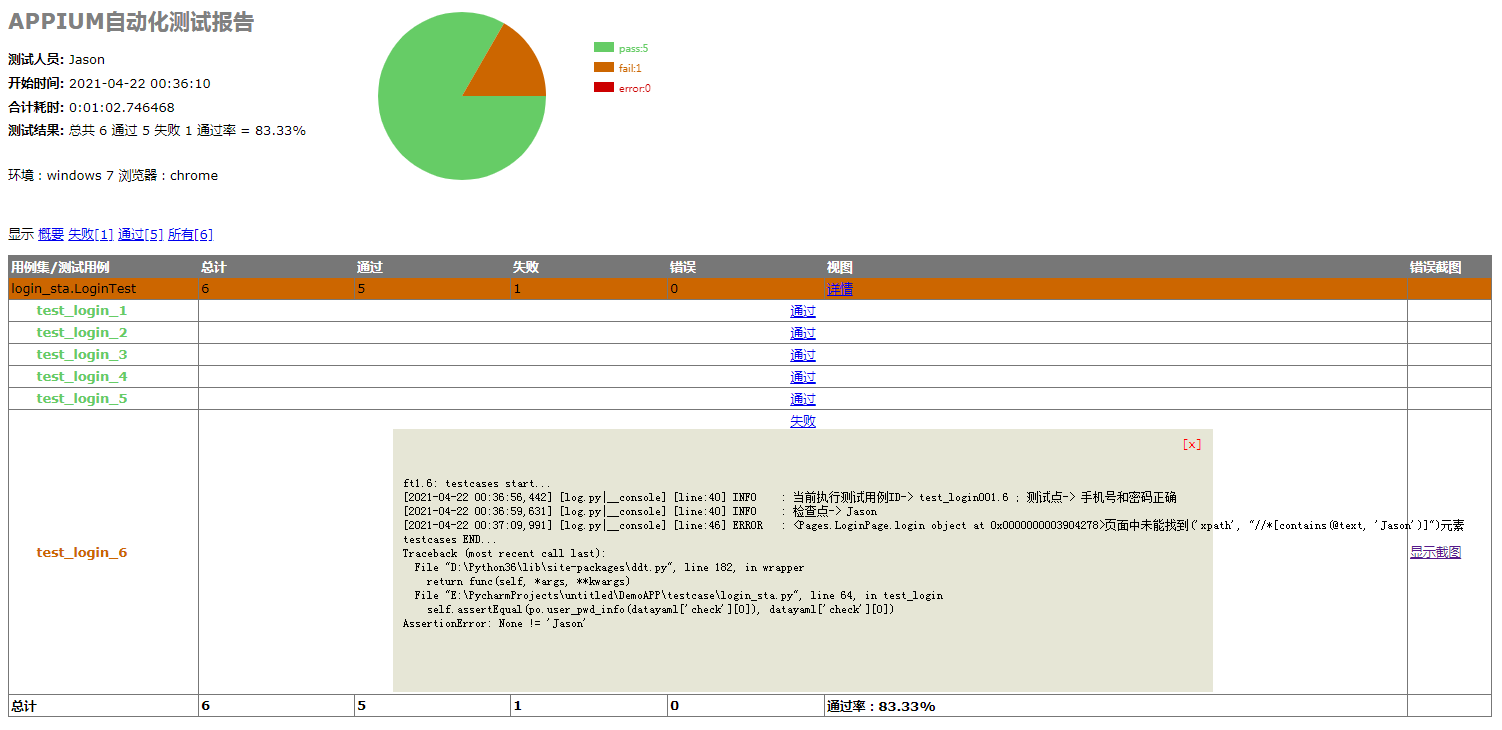Click the 总计 footer row label

[x=24, y=706]
